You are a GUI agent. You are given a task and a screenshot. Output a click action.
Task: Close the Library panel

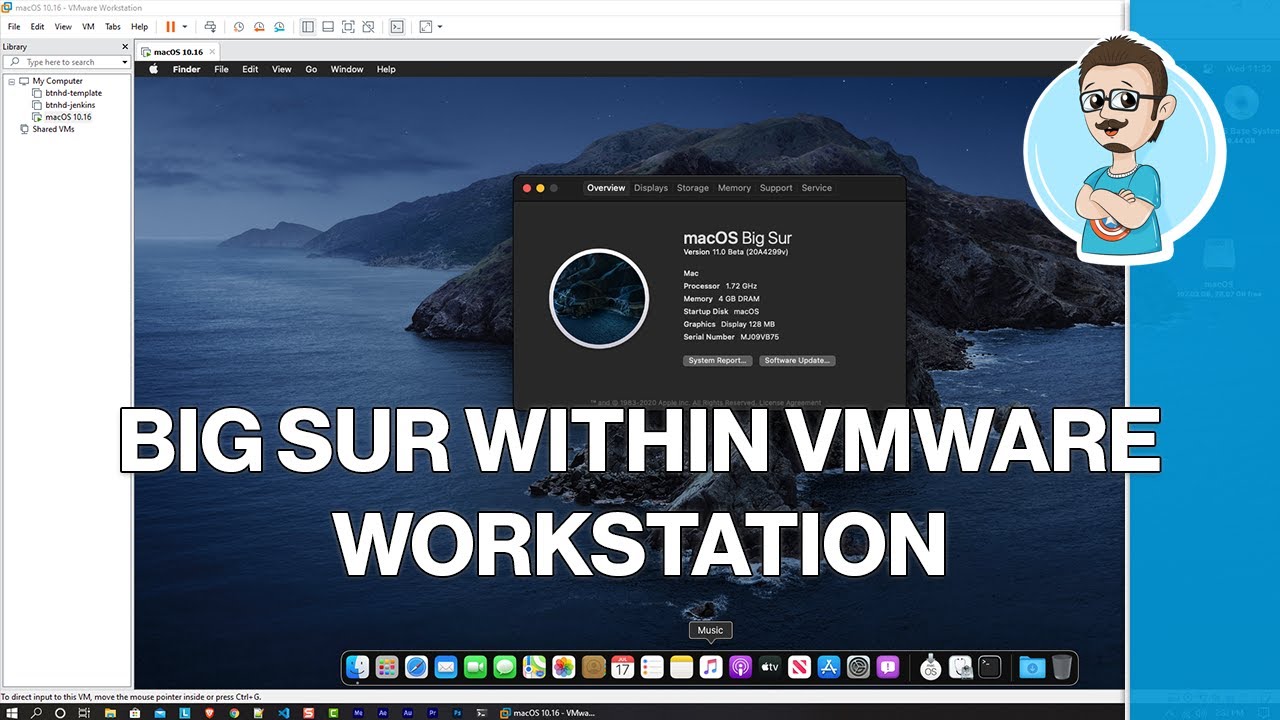click(x=125, y=47)
